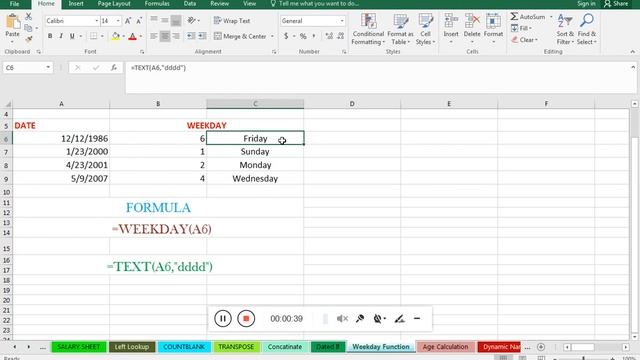Collapse the ribbon with the chevron
This screenshot has height=360, width=640.
tap(633, 52)
